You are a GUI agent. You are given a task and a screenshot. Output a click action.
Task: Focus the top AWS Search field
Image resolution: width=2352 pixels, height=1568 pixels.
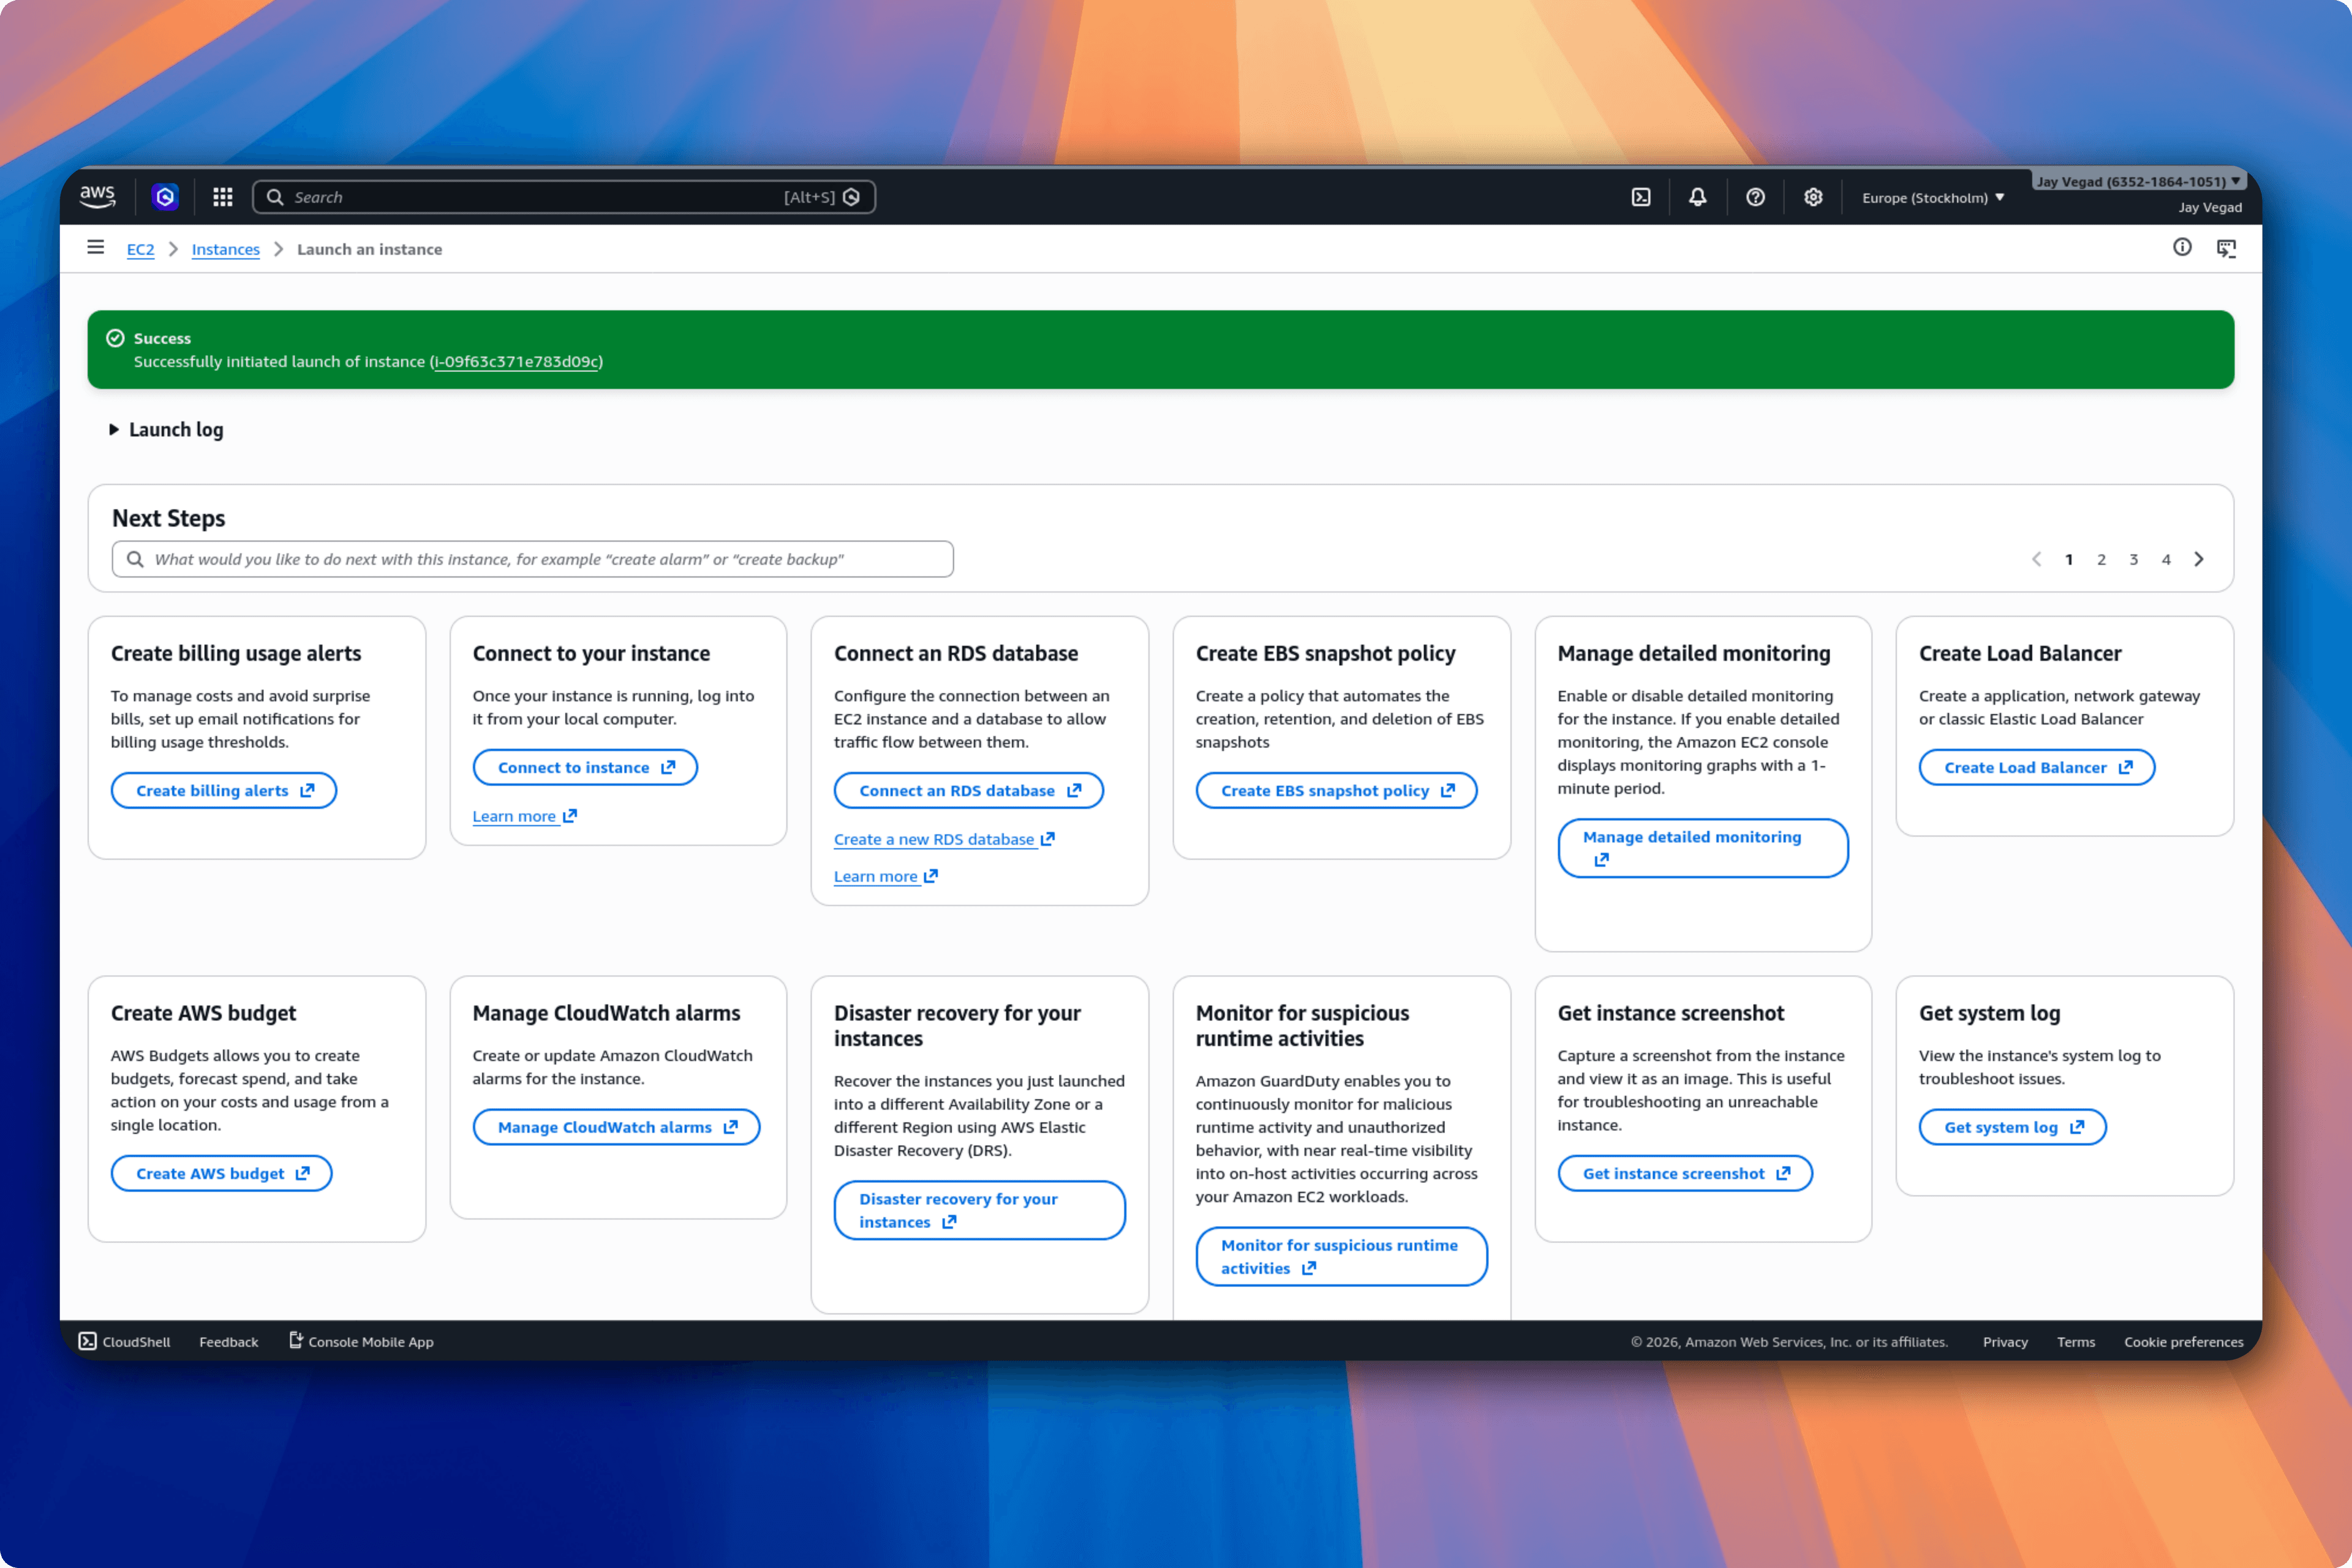pyautogui.click(x=564, y=197)
